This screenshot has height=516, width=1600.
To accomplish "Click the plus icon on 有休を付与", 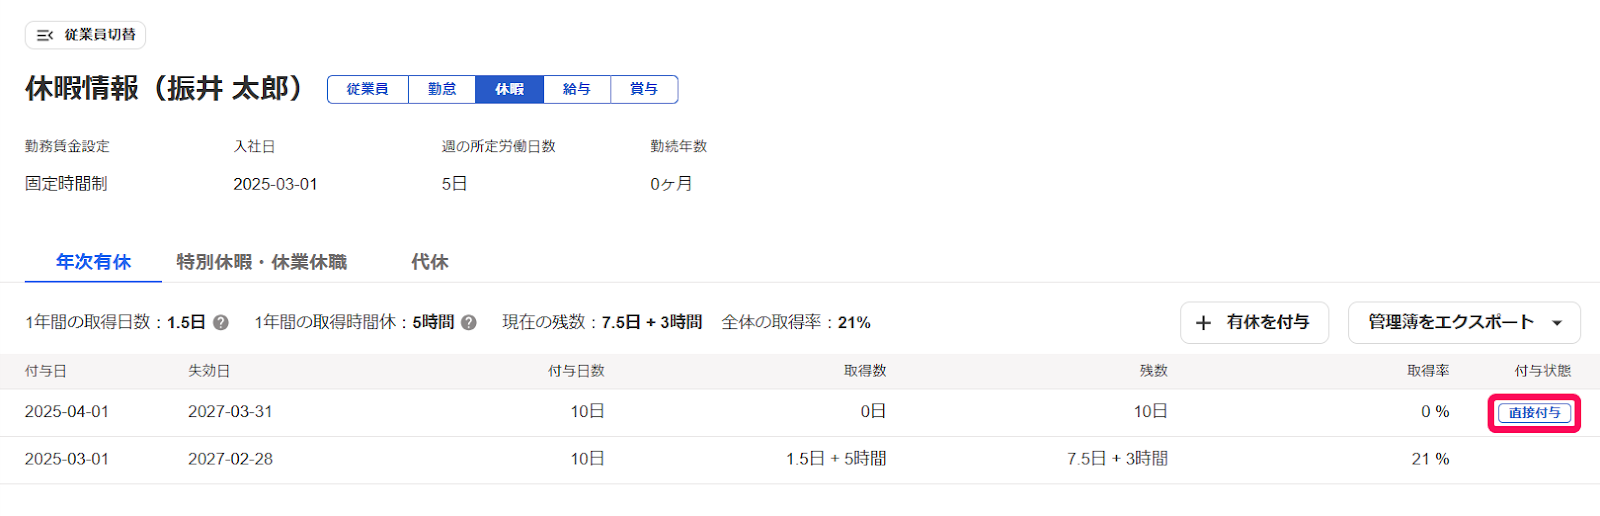I will tap(1204, 323).
